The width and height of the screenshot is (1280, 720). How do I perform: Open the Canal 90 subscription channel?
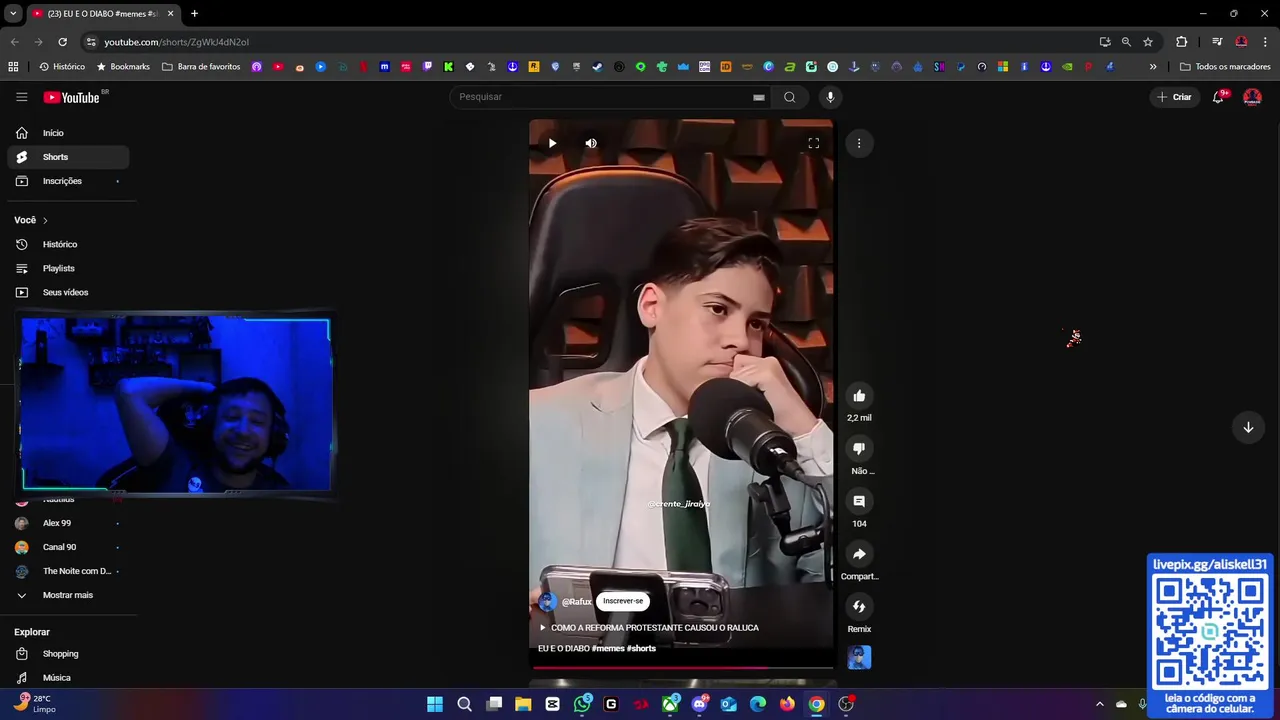click(68, 547)
